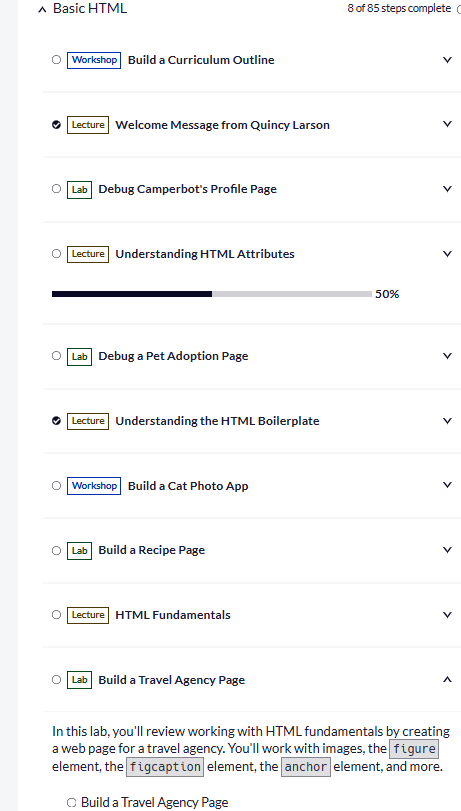Open the Build a Travel Agency Page step link
The width and height of the screenshot is (461, 811).
pos(154,803)
